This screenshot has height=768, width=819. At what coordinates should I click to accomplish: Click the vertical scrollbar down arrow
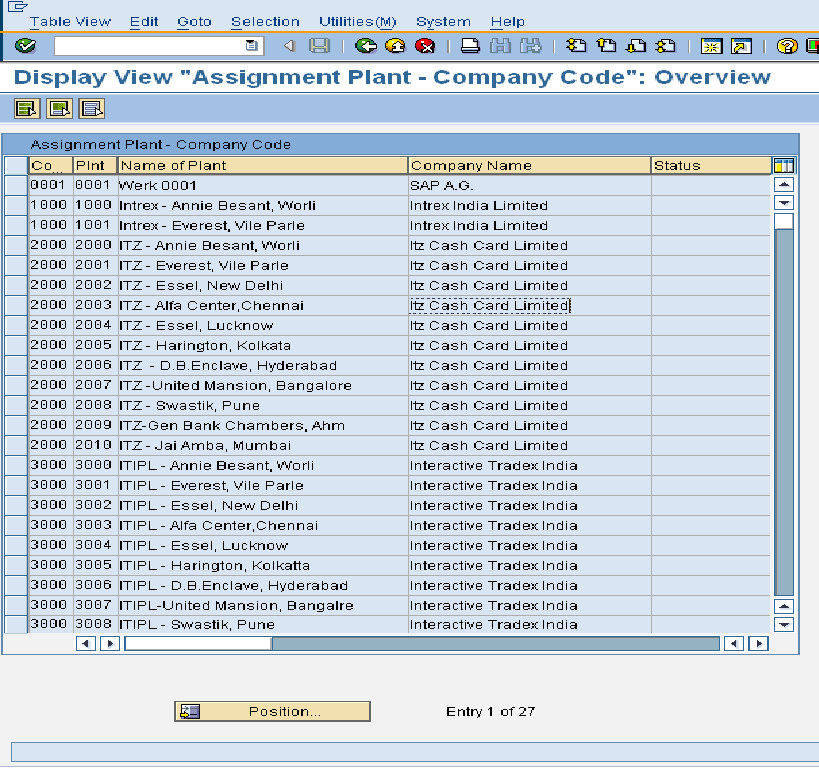pos(785,623)
